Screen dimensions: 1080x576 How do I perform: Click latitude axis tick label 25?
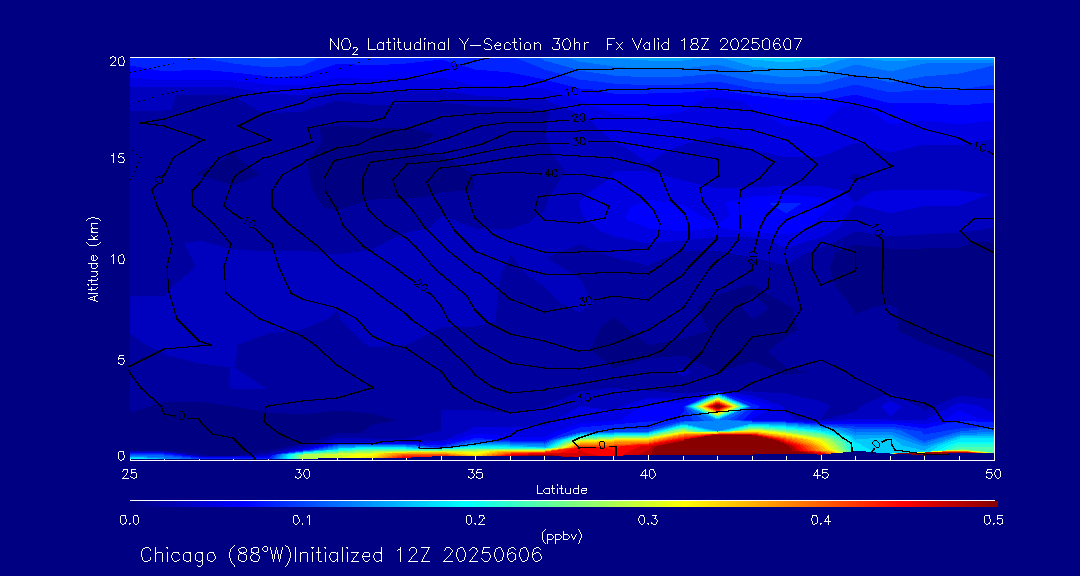[x=129, y=474]
